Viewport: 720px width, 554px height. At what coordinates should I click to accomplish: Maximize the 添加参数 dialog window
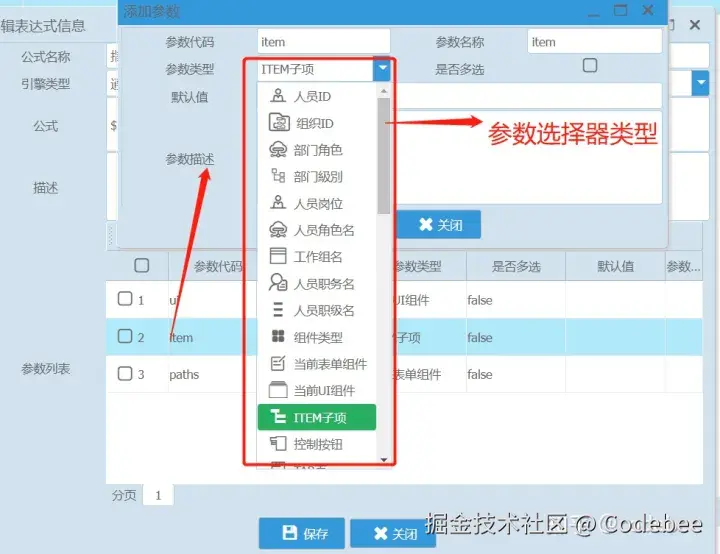click(620, 10)
